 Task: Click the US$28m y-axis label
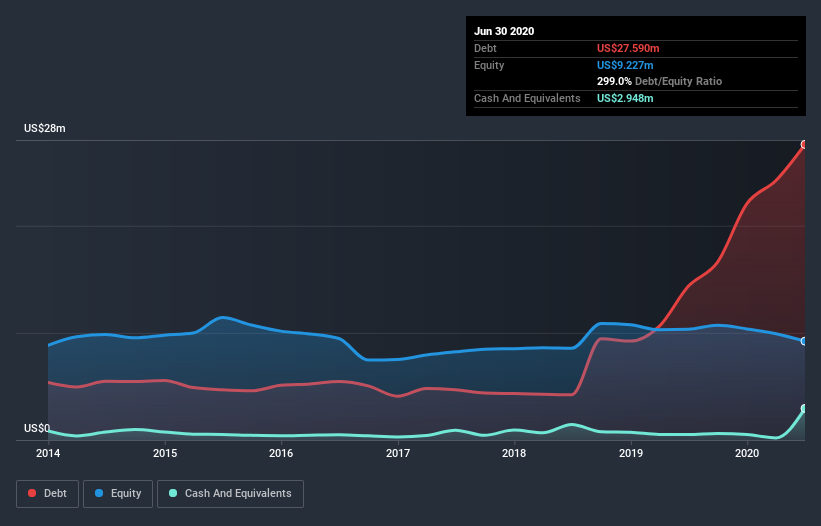[45, 128]
